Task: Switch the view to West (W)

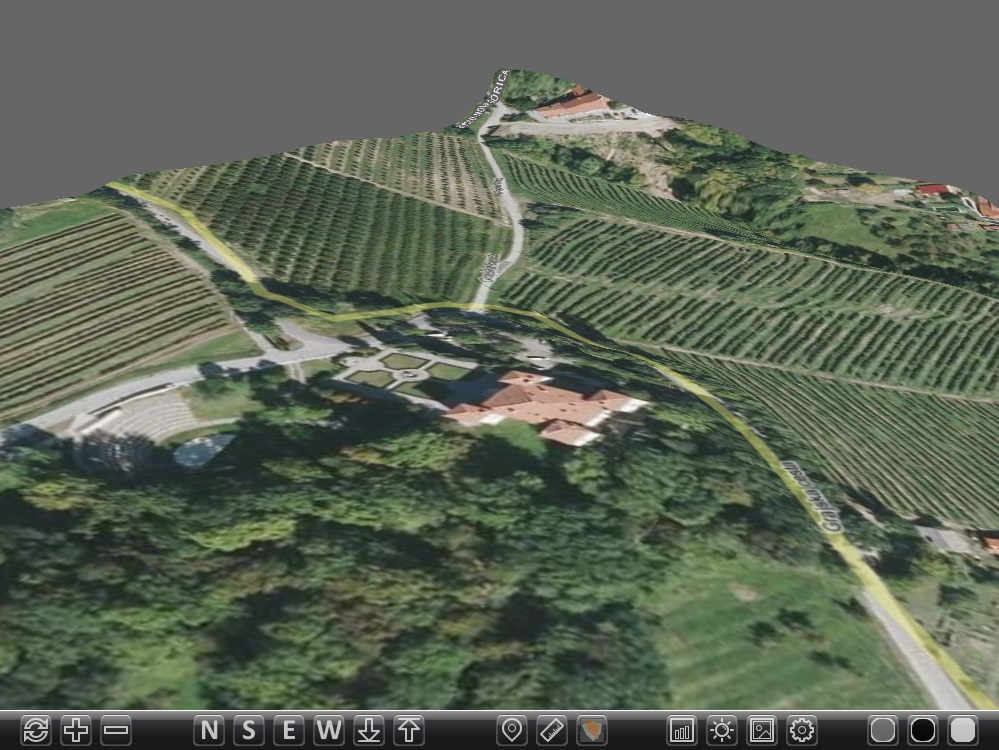Action: pyautogui.click(x=328, y=730)
